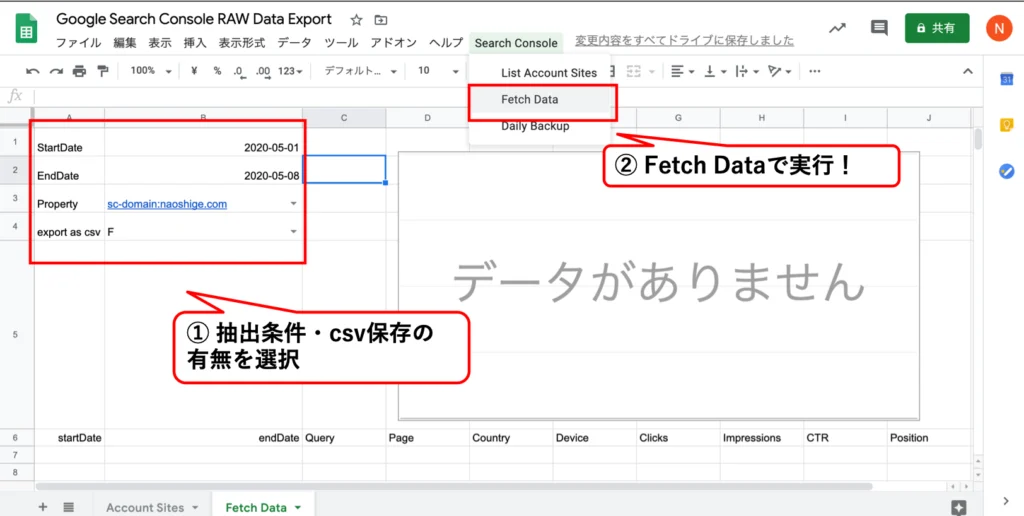Click the EndDate value 2020-05-08

271,176
